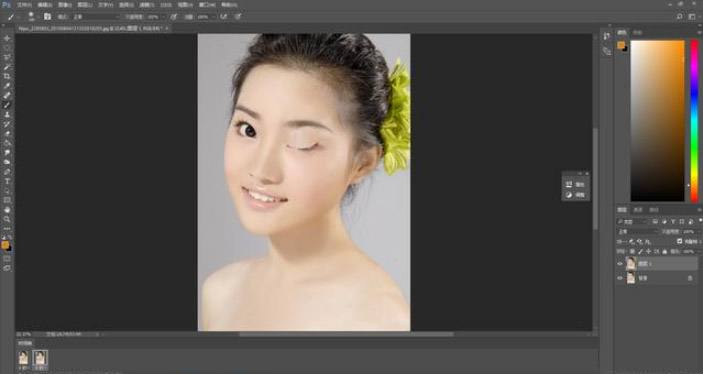Open the first menu in the menu bar
Image resolution: width=703 pixels, height=374 pixels.
[x=24, y=4]
